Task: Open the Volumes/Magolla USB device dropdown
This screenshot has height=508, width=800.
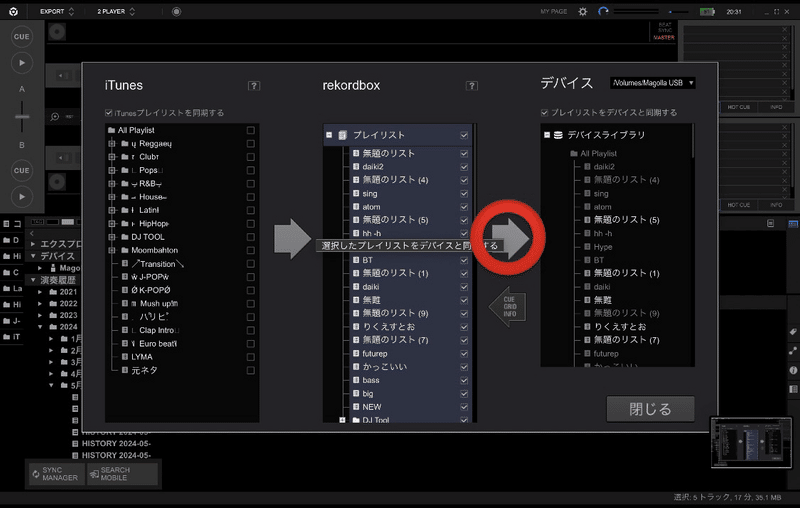Action: (653, 83)
